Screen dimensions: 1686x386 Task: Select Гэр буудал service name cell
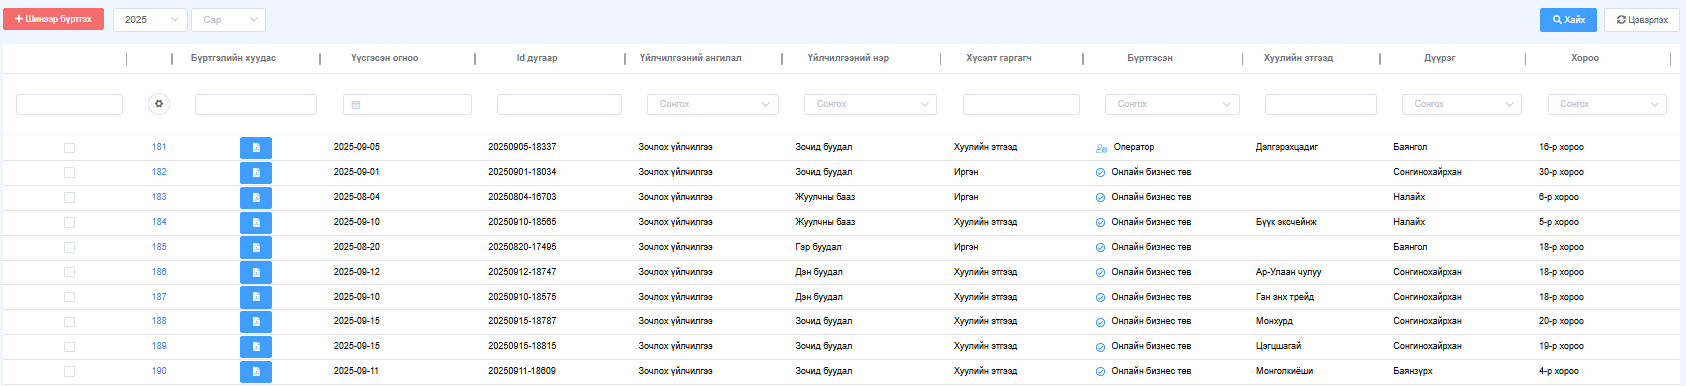(818, 247)
